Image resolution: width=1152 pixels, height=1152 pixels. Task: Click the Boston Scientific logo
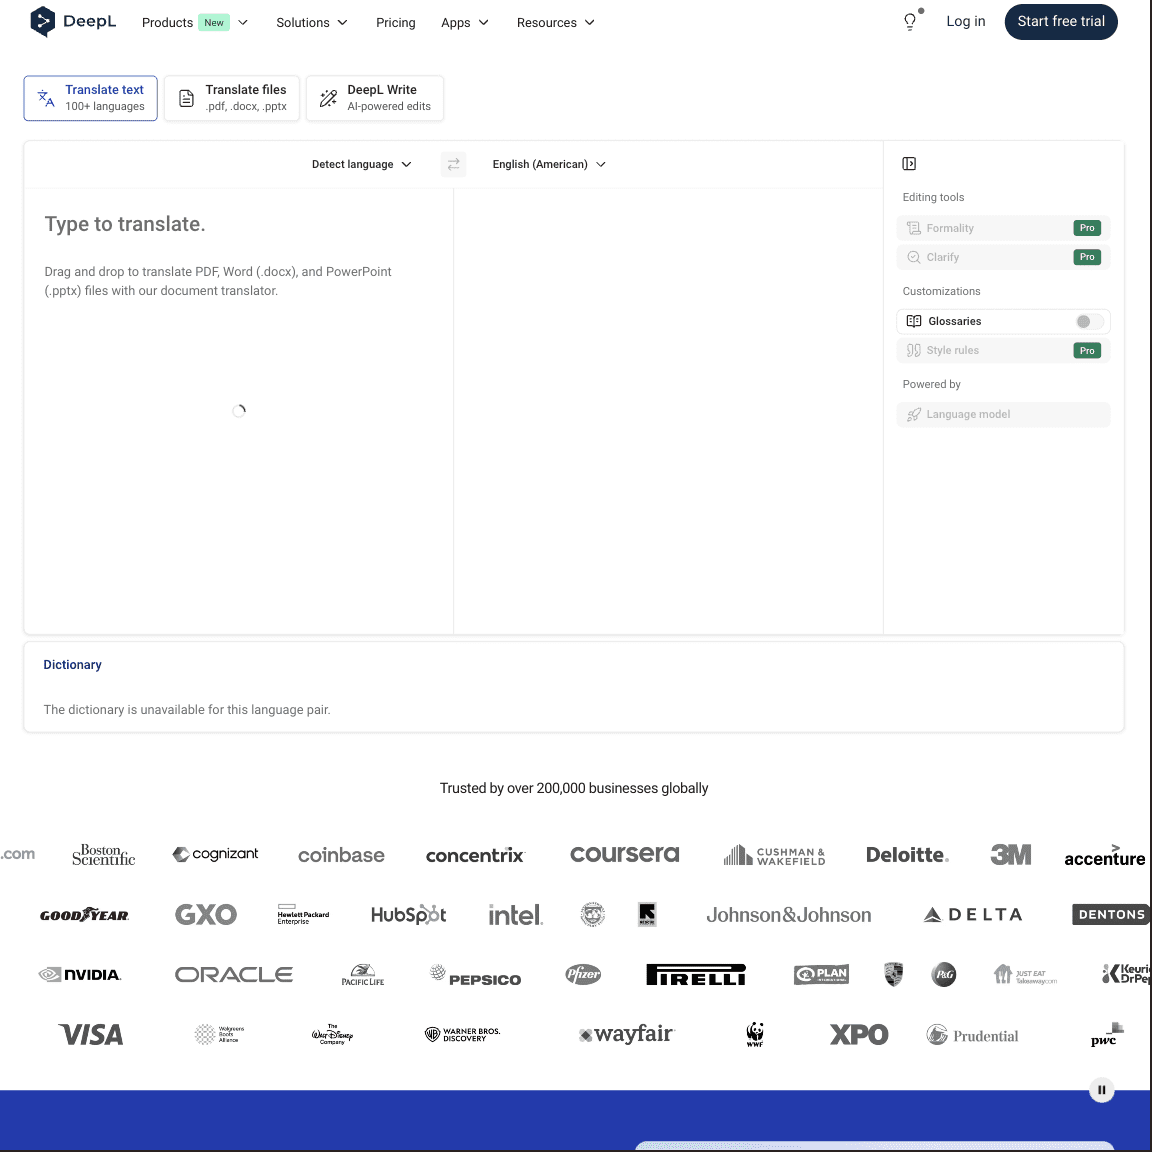[x=104, y=854]
